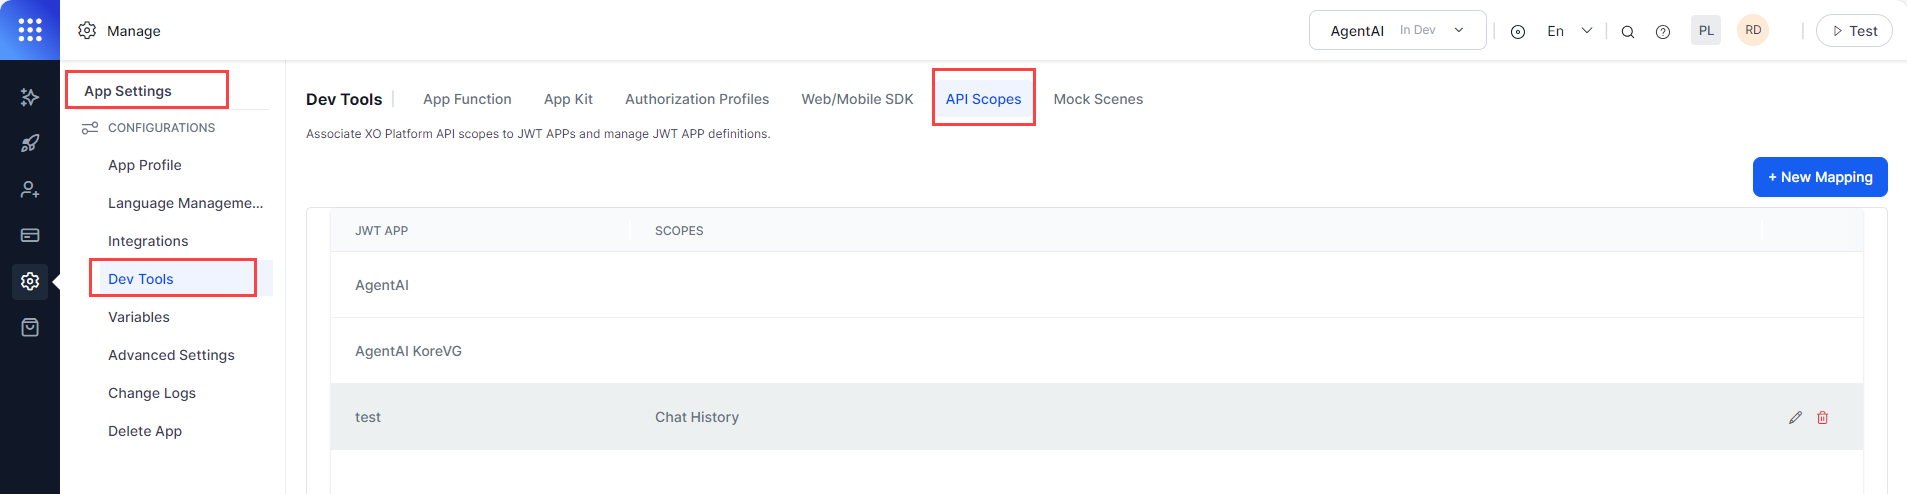Click the search magnifier icon
This screenshot has width=1907, height=494.
coord(1627,31)
